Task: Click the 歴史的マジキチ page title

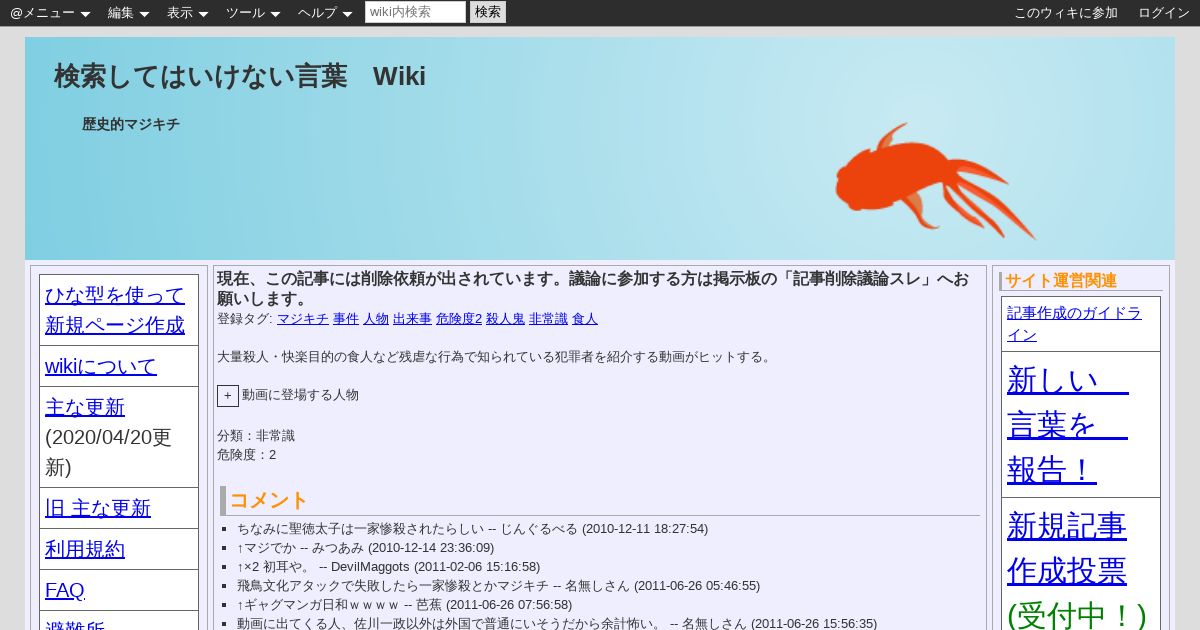Action: [x=131, y=124]
